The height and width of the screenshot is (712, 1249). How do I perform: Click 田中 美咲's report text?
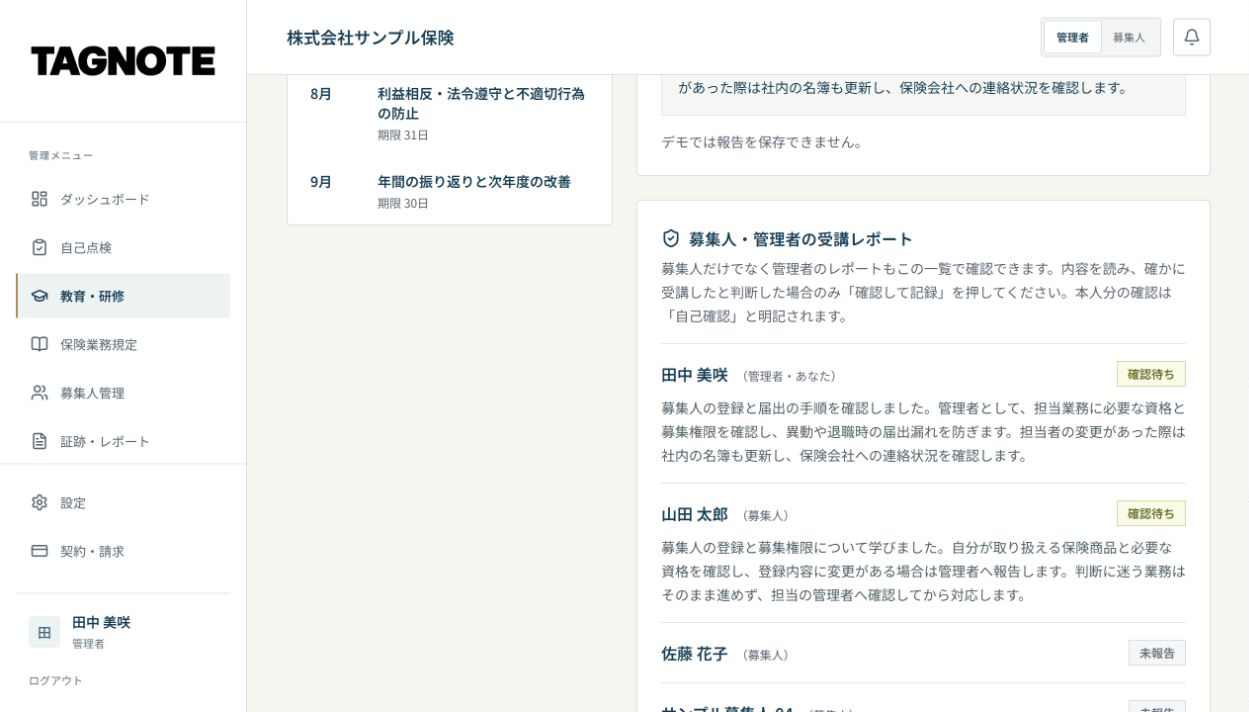pos(923,431)
